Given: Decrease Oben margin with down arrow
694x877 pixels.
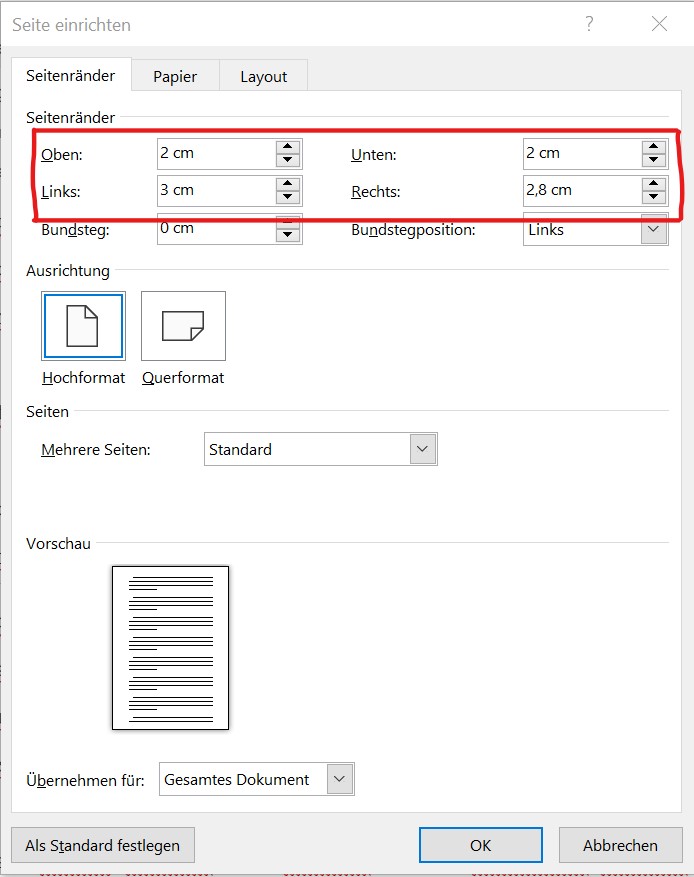Looking at the screenshot, I should (288, 160).
